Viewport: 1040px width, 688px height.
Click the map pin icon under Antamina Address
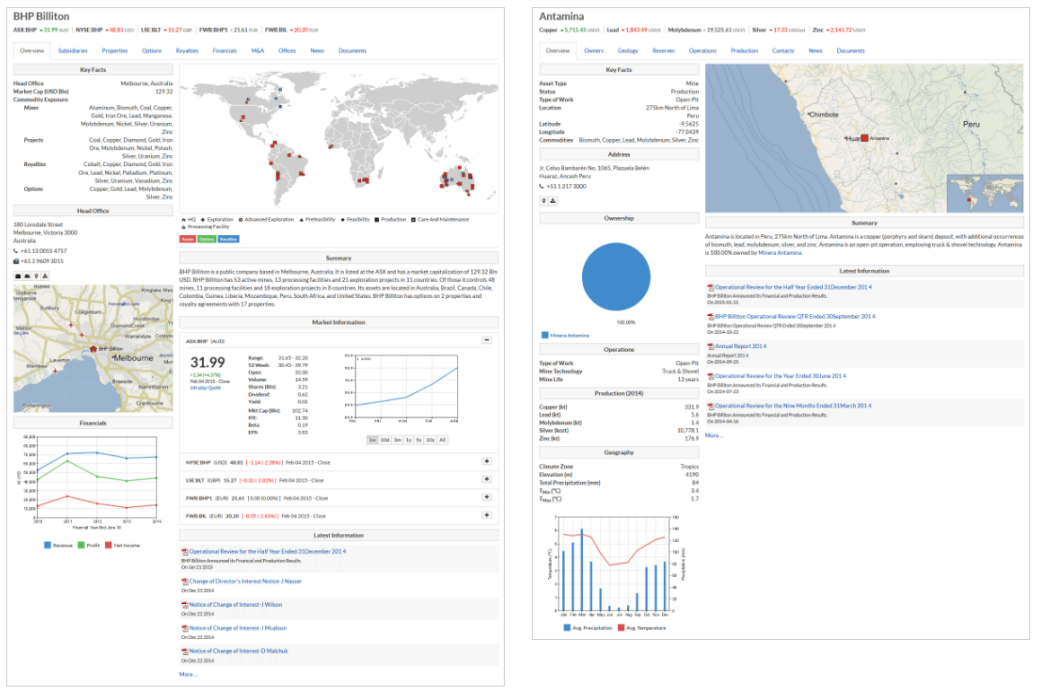pyautogui.click(x=543, y=201)
